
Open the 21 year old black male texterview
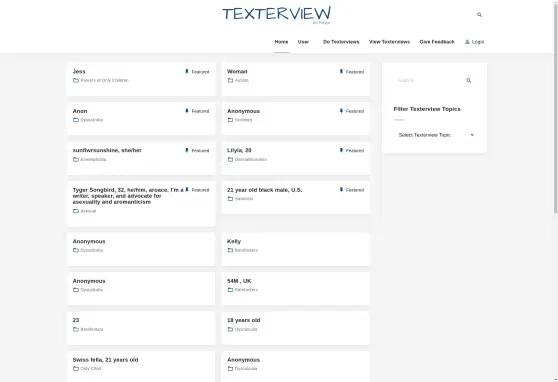[x=264, y=190]
